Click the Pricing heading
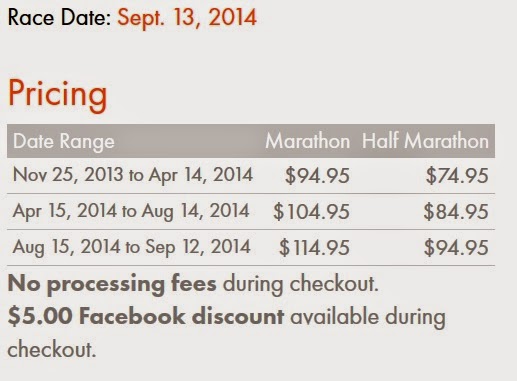This screenshot has width=517, height=381. tap(57, 95)
